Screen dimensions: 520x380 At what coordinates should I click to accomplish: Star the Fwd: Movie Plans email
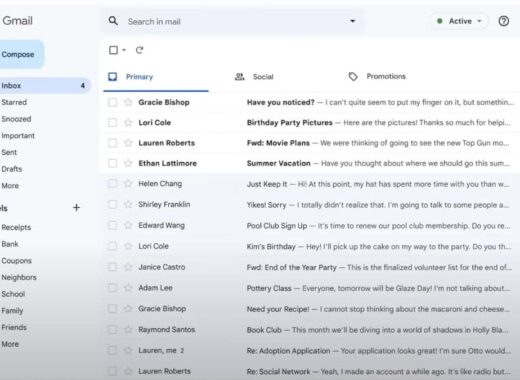point(128,143)
